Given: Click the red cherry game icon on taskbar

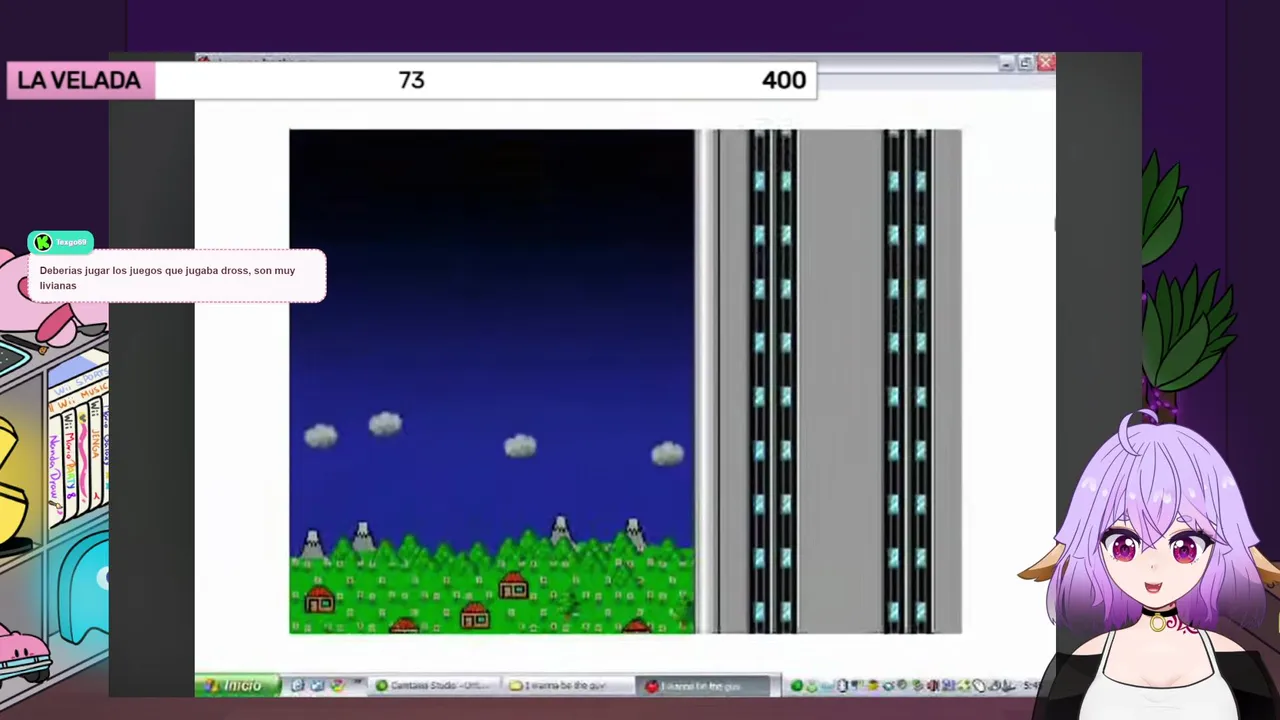Looking at the screenshot, I should (x=651, y=685).
